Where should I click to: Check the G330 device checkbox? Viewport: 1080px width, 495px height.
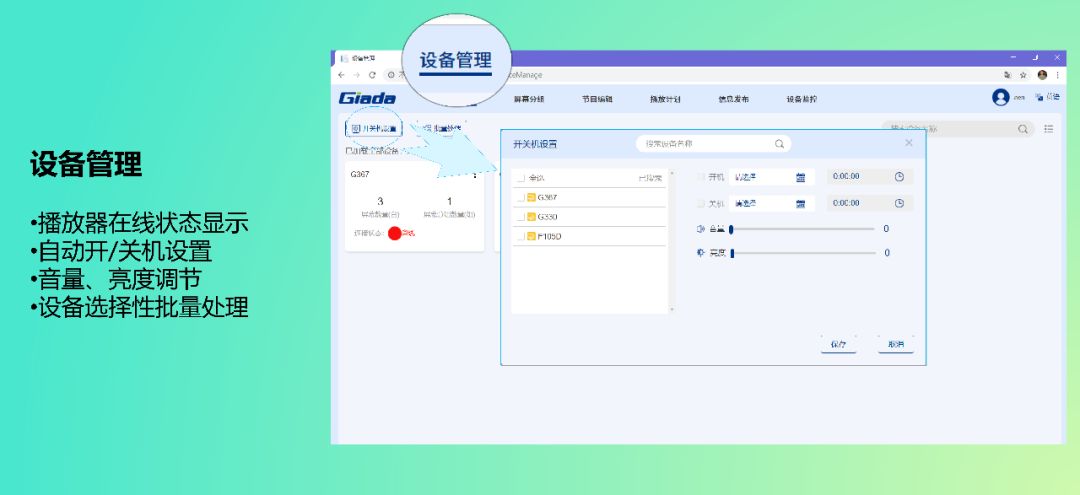(x=520, y=217)
